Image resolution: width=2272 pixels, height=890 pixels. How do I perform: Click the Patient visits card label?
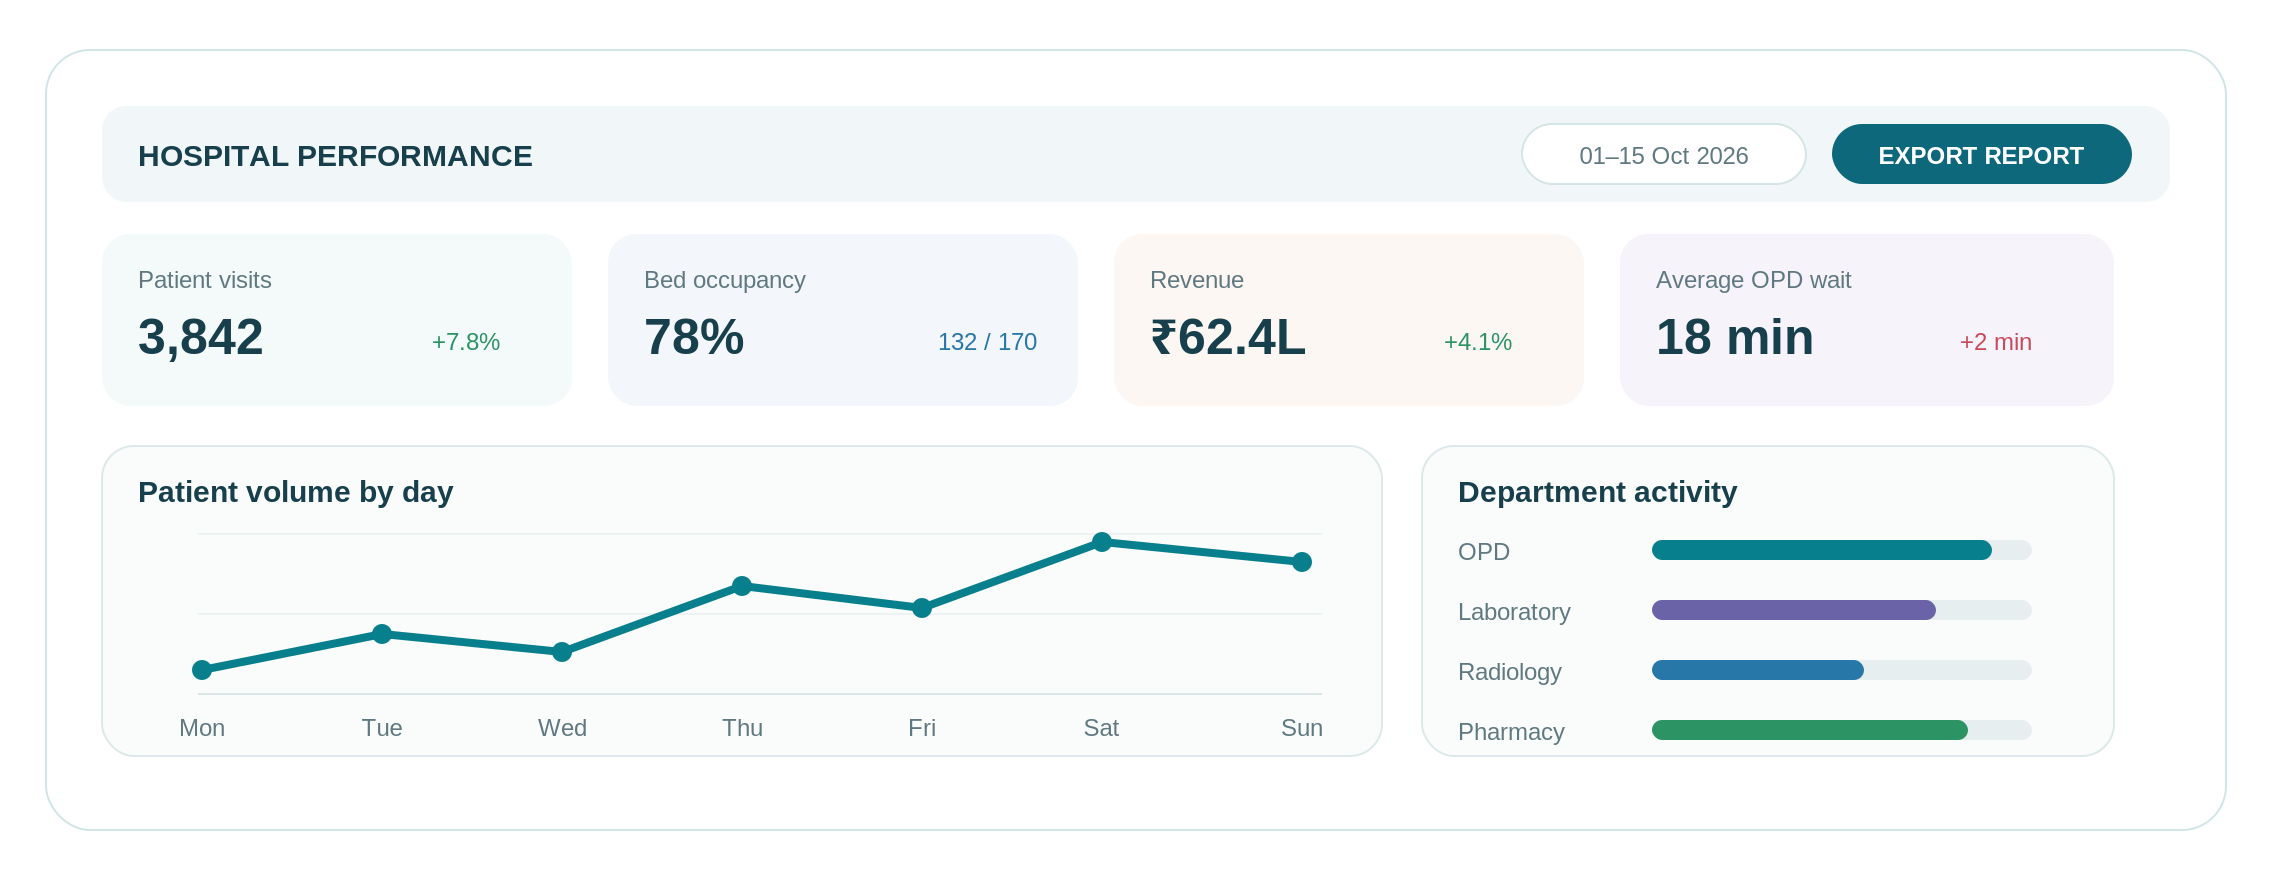point(205,280)
